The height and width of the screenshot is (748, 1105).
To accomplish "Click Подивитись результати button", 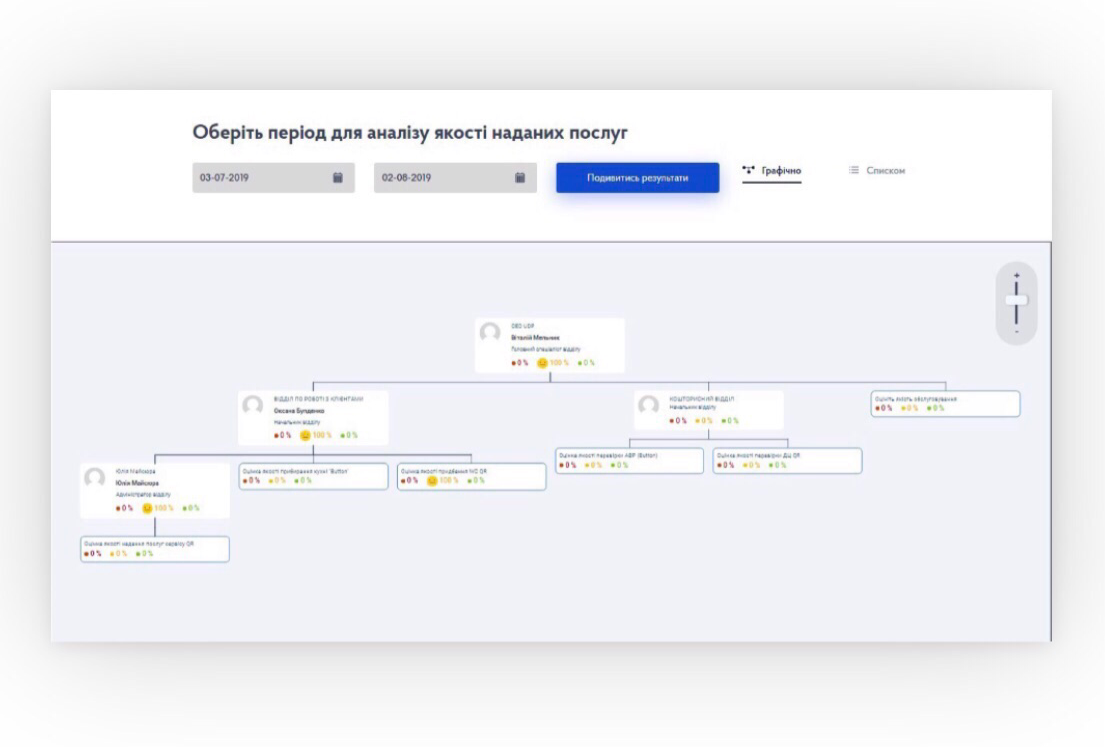I will tap(637, 178).
